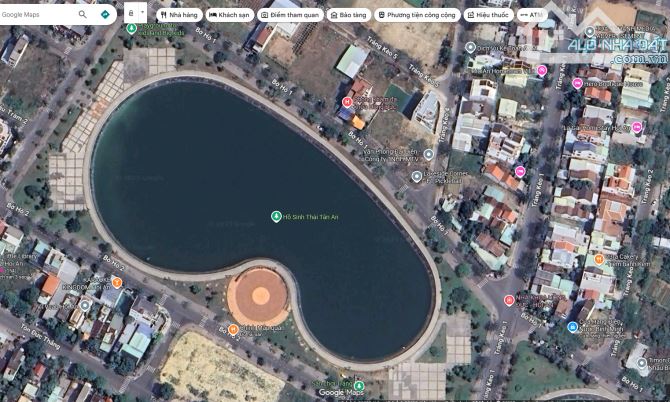Viewport: 670px width, 402px height.
Task: Toggle the ATM filter chip
Action: coord(532,16)
